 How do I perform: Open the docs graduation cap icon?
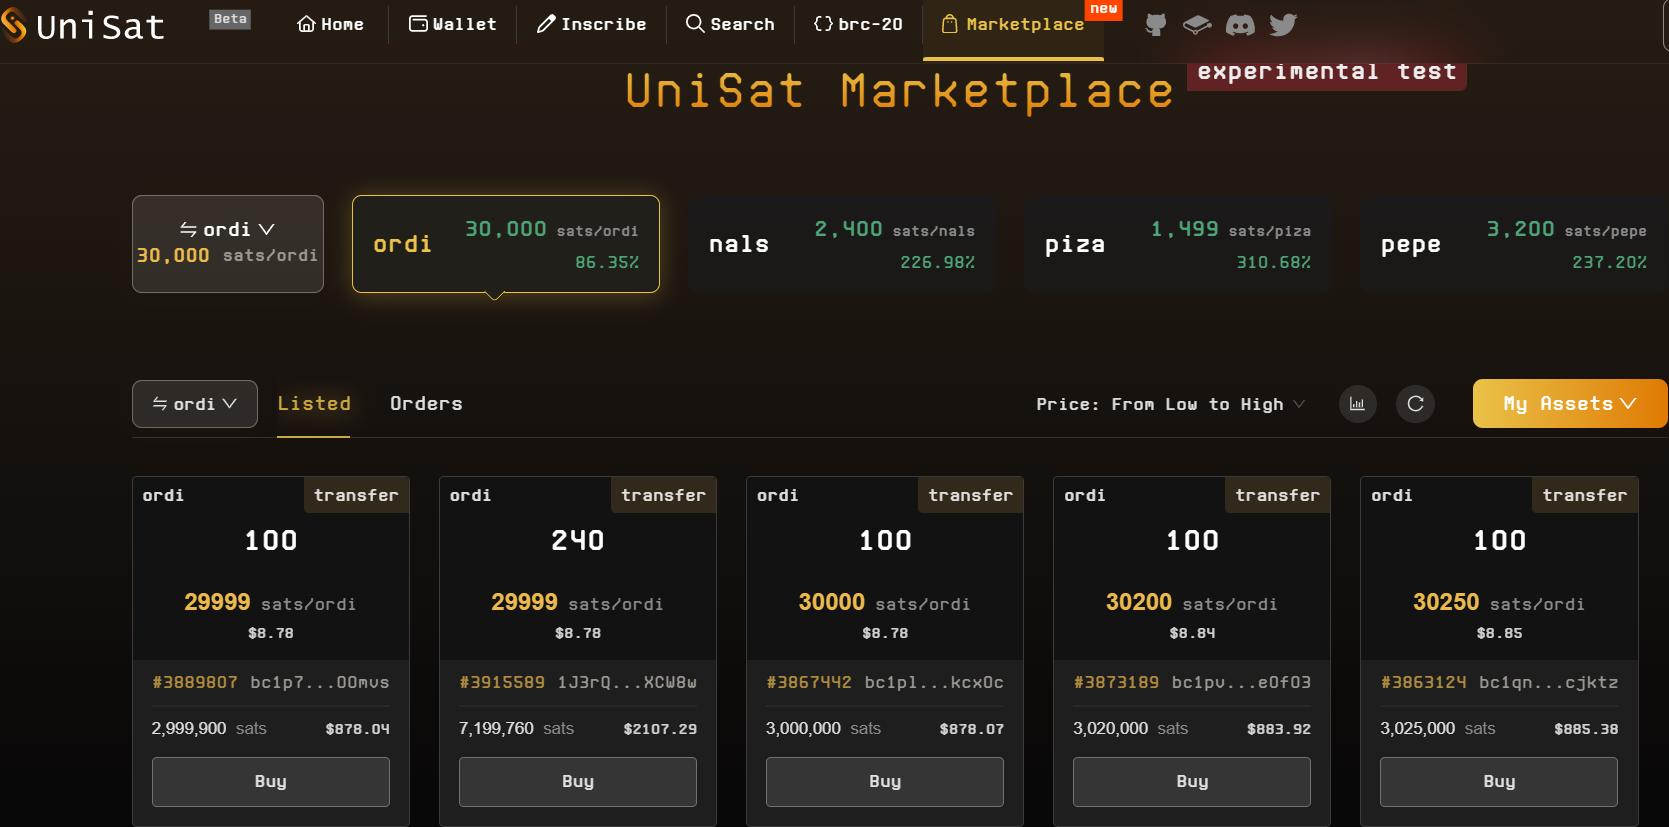pos(1197,25)
